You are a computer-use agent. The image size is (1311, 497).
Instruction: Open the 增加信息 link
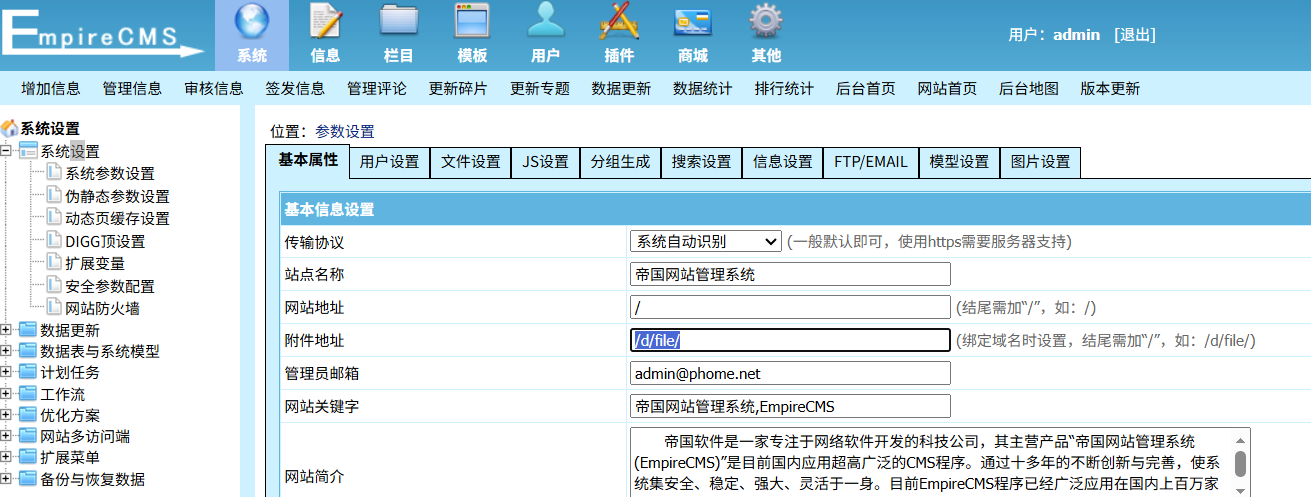(x=51, y=88)
